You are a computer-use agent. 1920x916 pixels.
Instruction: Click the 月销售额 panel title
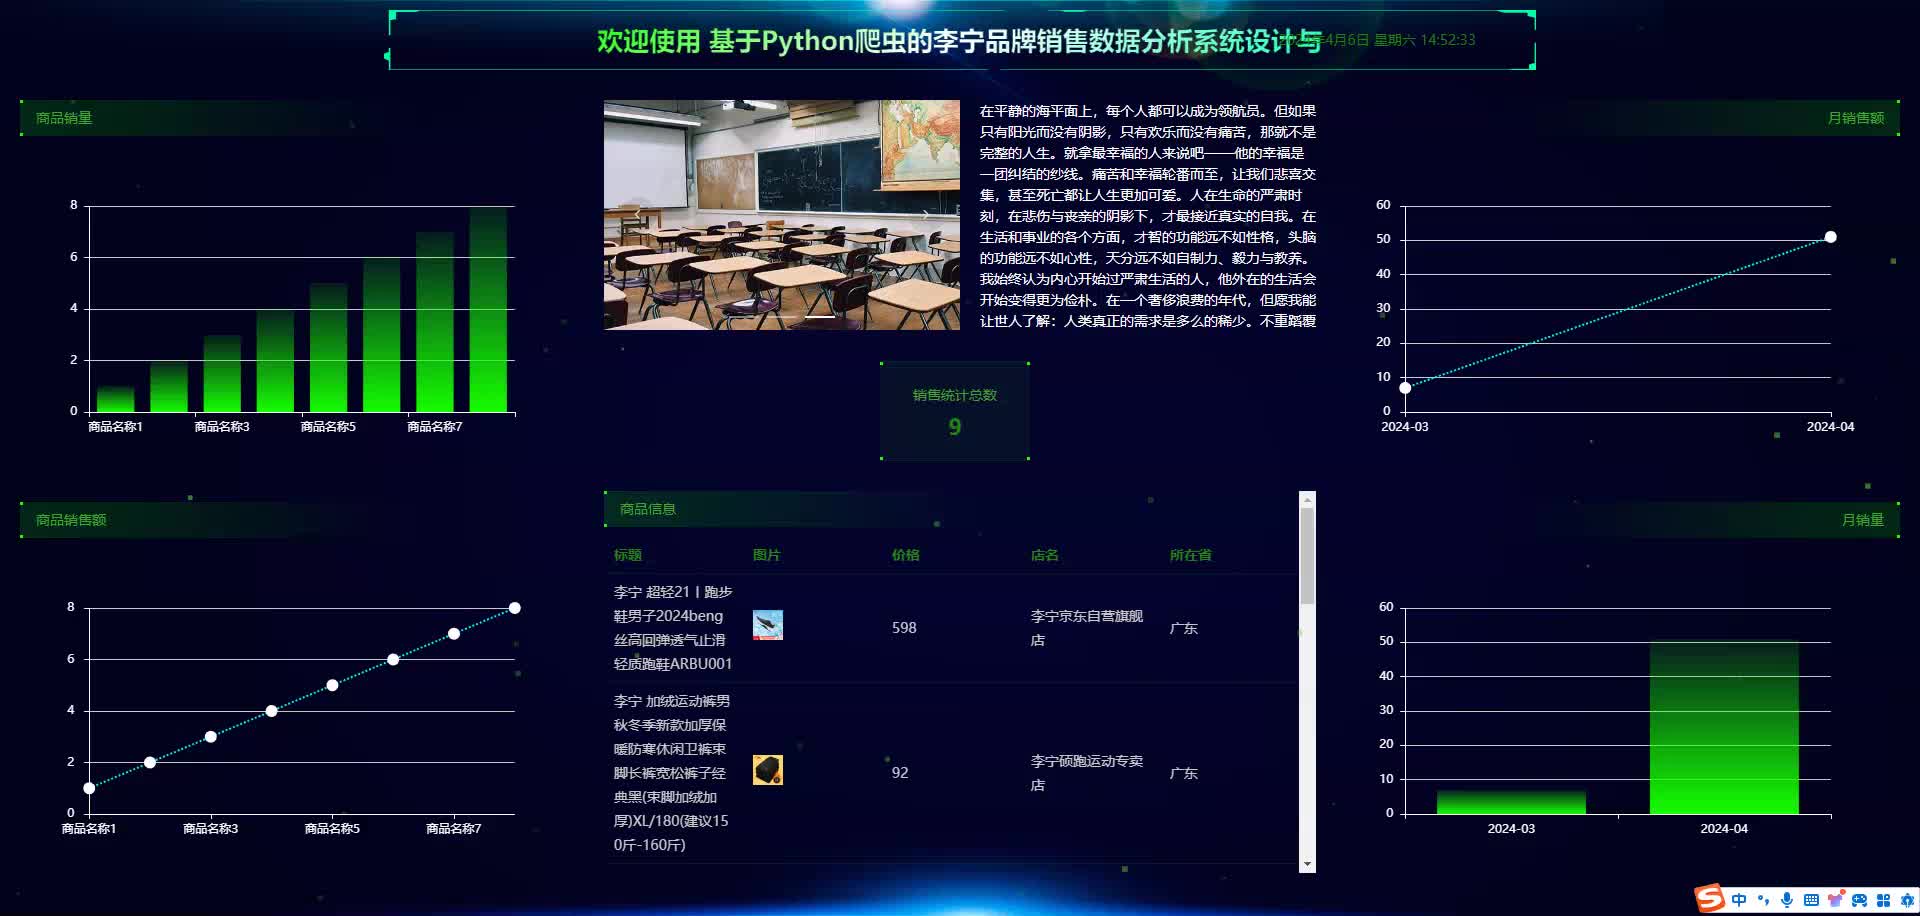click(x=1856, y=118)
